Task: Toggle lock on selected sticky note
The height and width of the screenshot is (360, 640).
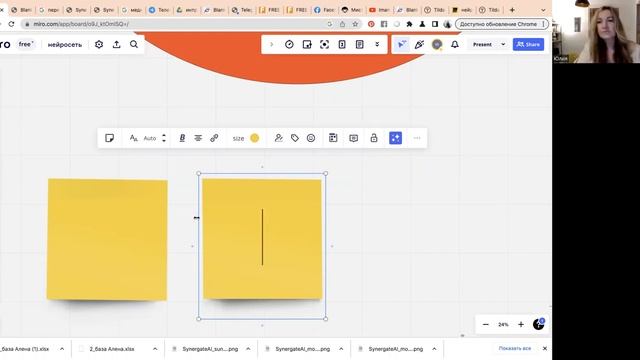Action: coord(374,138)
